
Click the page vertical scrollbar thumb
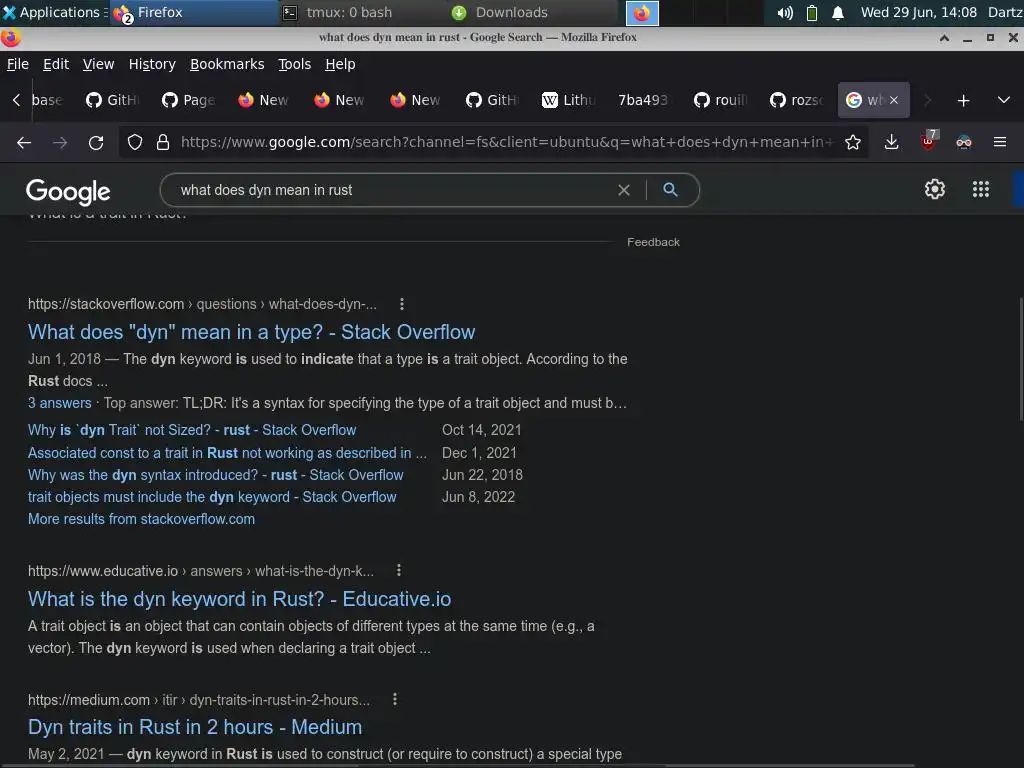[x=1021, y=359]
